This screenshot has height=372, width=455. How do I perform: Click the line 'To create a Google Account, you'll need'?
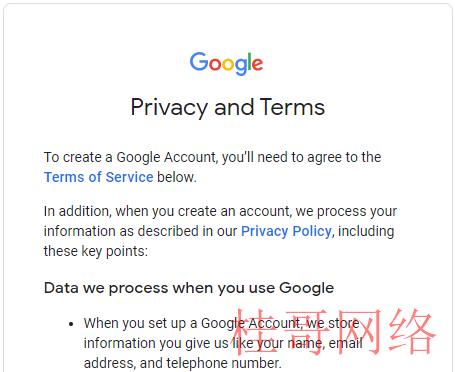click(212, 157)
